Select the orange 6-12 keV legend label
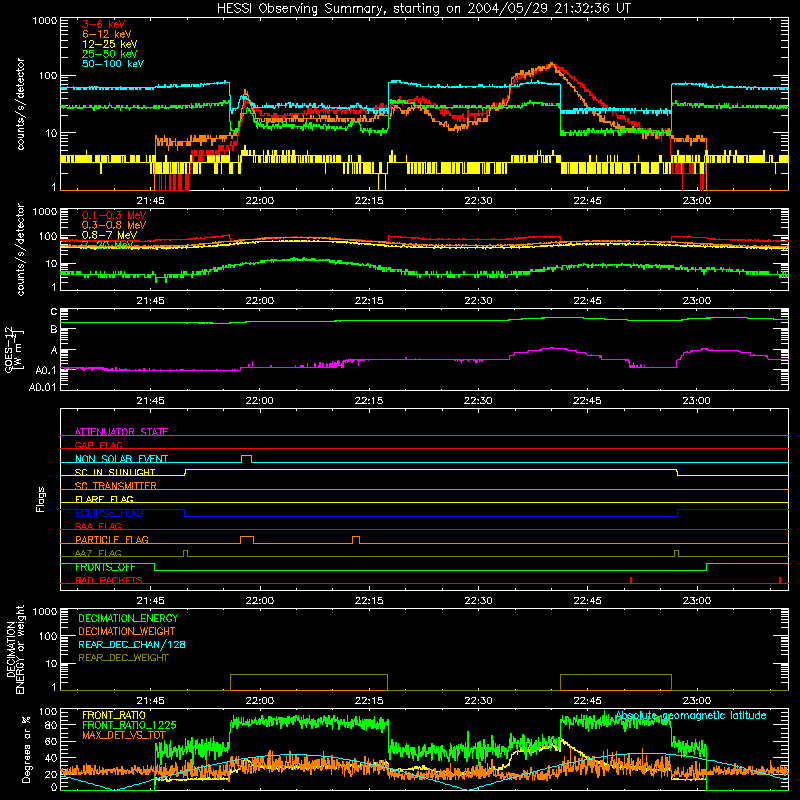Screen dimensions: 800x800 107,34
